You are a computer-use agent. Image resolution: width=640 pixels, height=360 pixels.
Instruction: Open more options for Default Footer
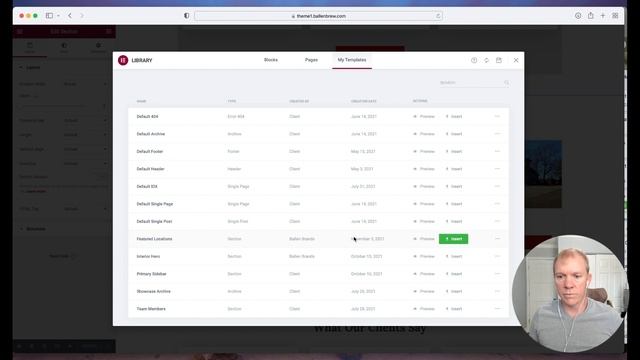(497, 151)
